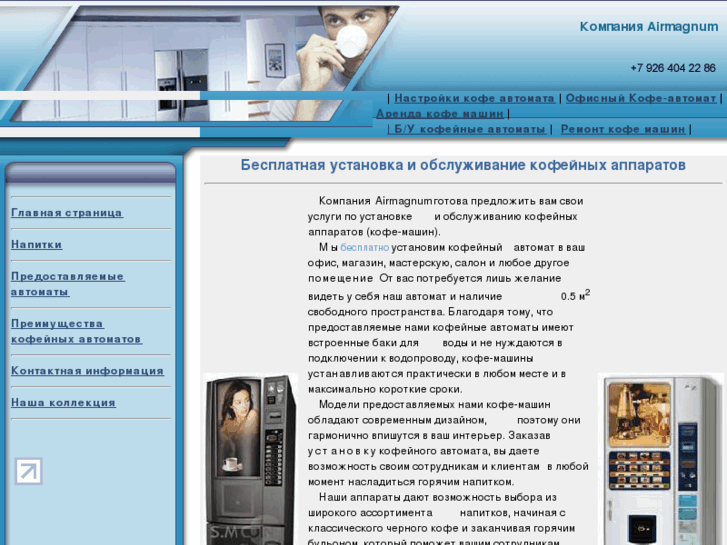The image size is (727, 545).
Task: Open Предоставляемые автоматы in the sidebar
Action: click(x=68, y=284)
